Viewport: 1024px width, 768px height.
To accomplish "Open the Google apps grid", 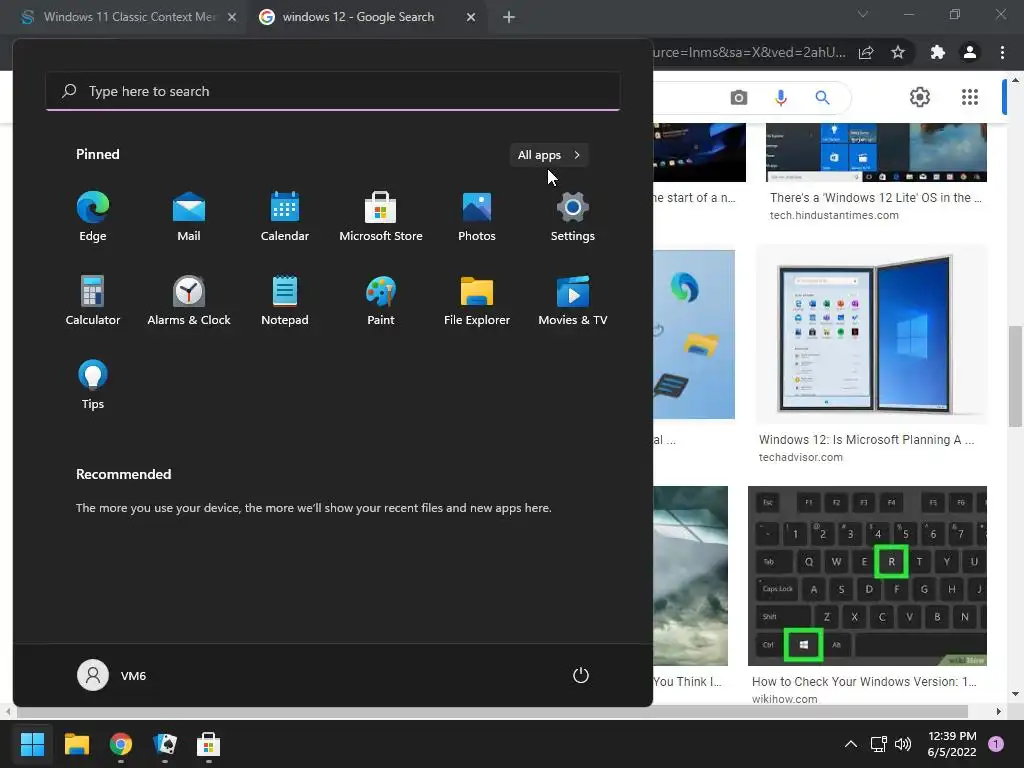I will pyautogui.click(x=970, y=97).
